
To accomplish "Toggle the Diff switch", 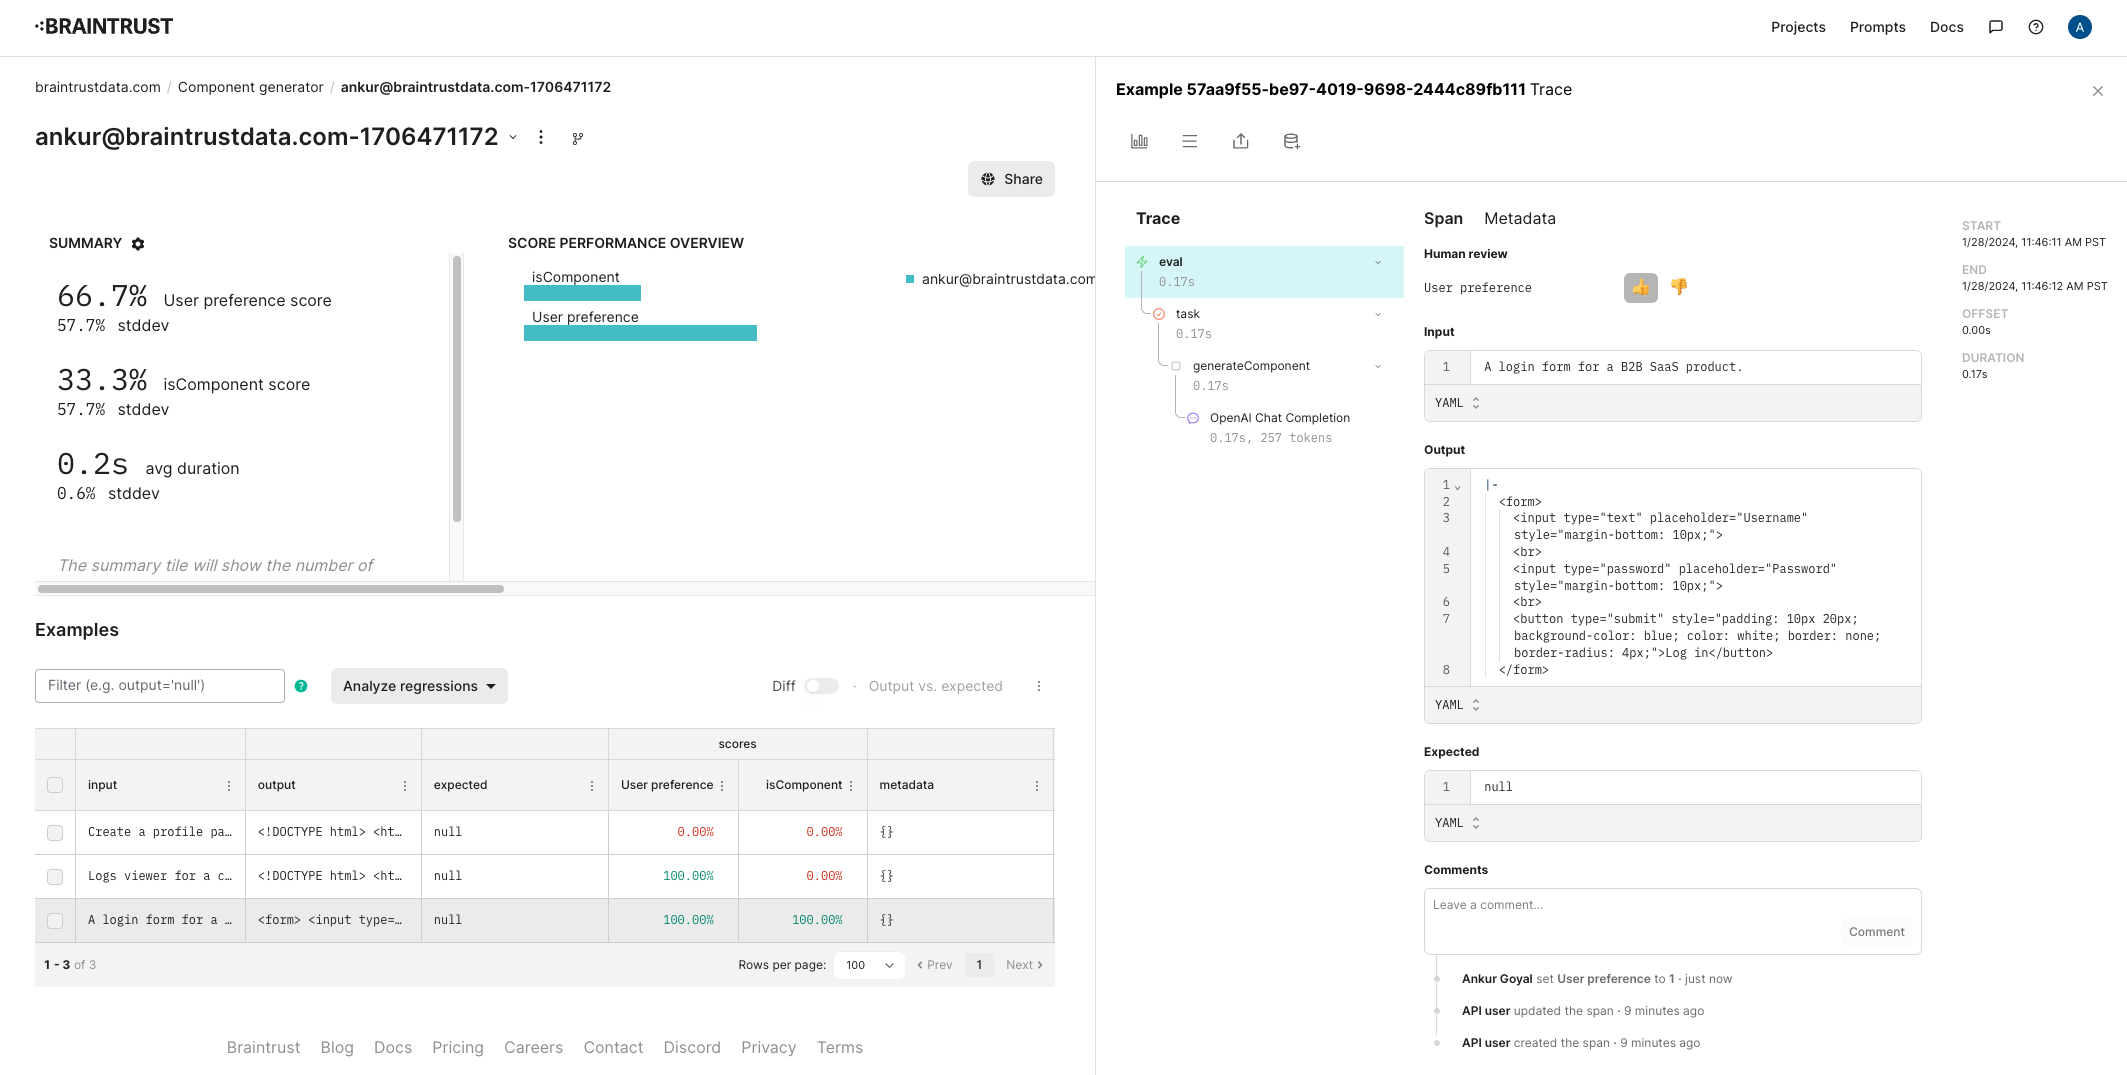I will click(821, 686).
